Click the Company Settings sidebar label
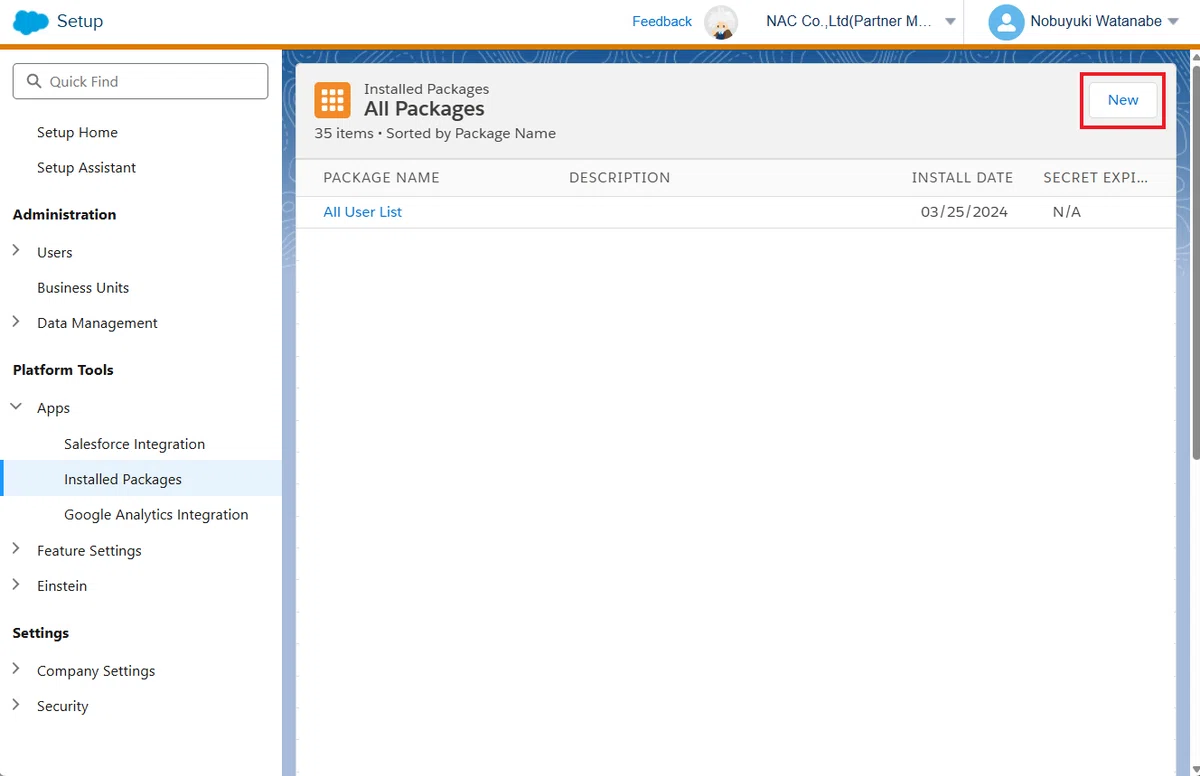Viewport: 1200px width, 776px height. (x=96, y=670)
